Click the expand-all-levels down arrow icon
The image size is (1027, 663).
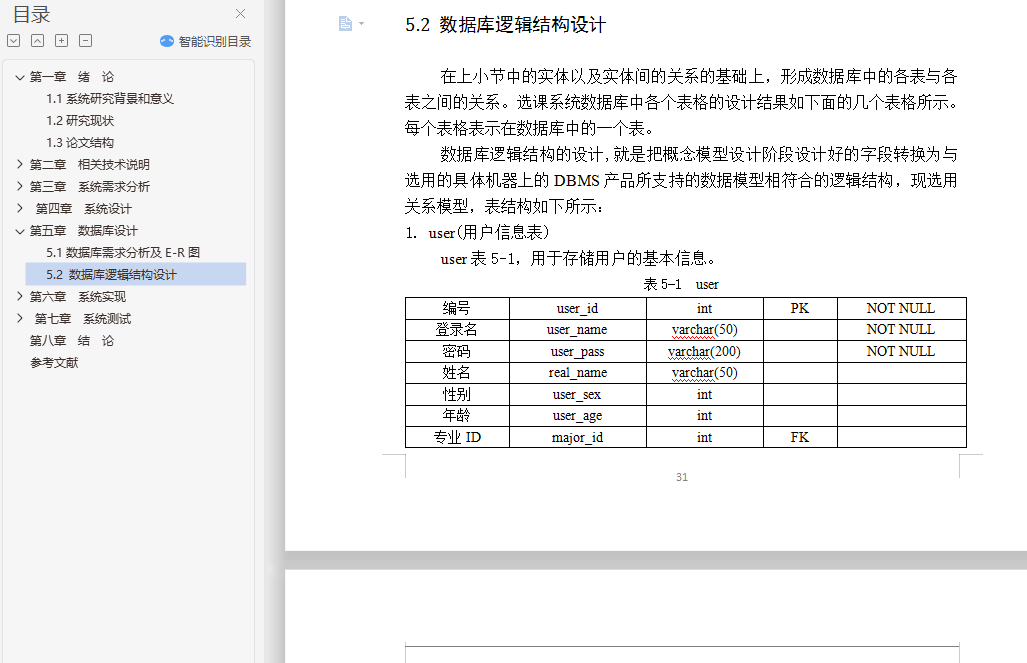click(x=13, y=41)
